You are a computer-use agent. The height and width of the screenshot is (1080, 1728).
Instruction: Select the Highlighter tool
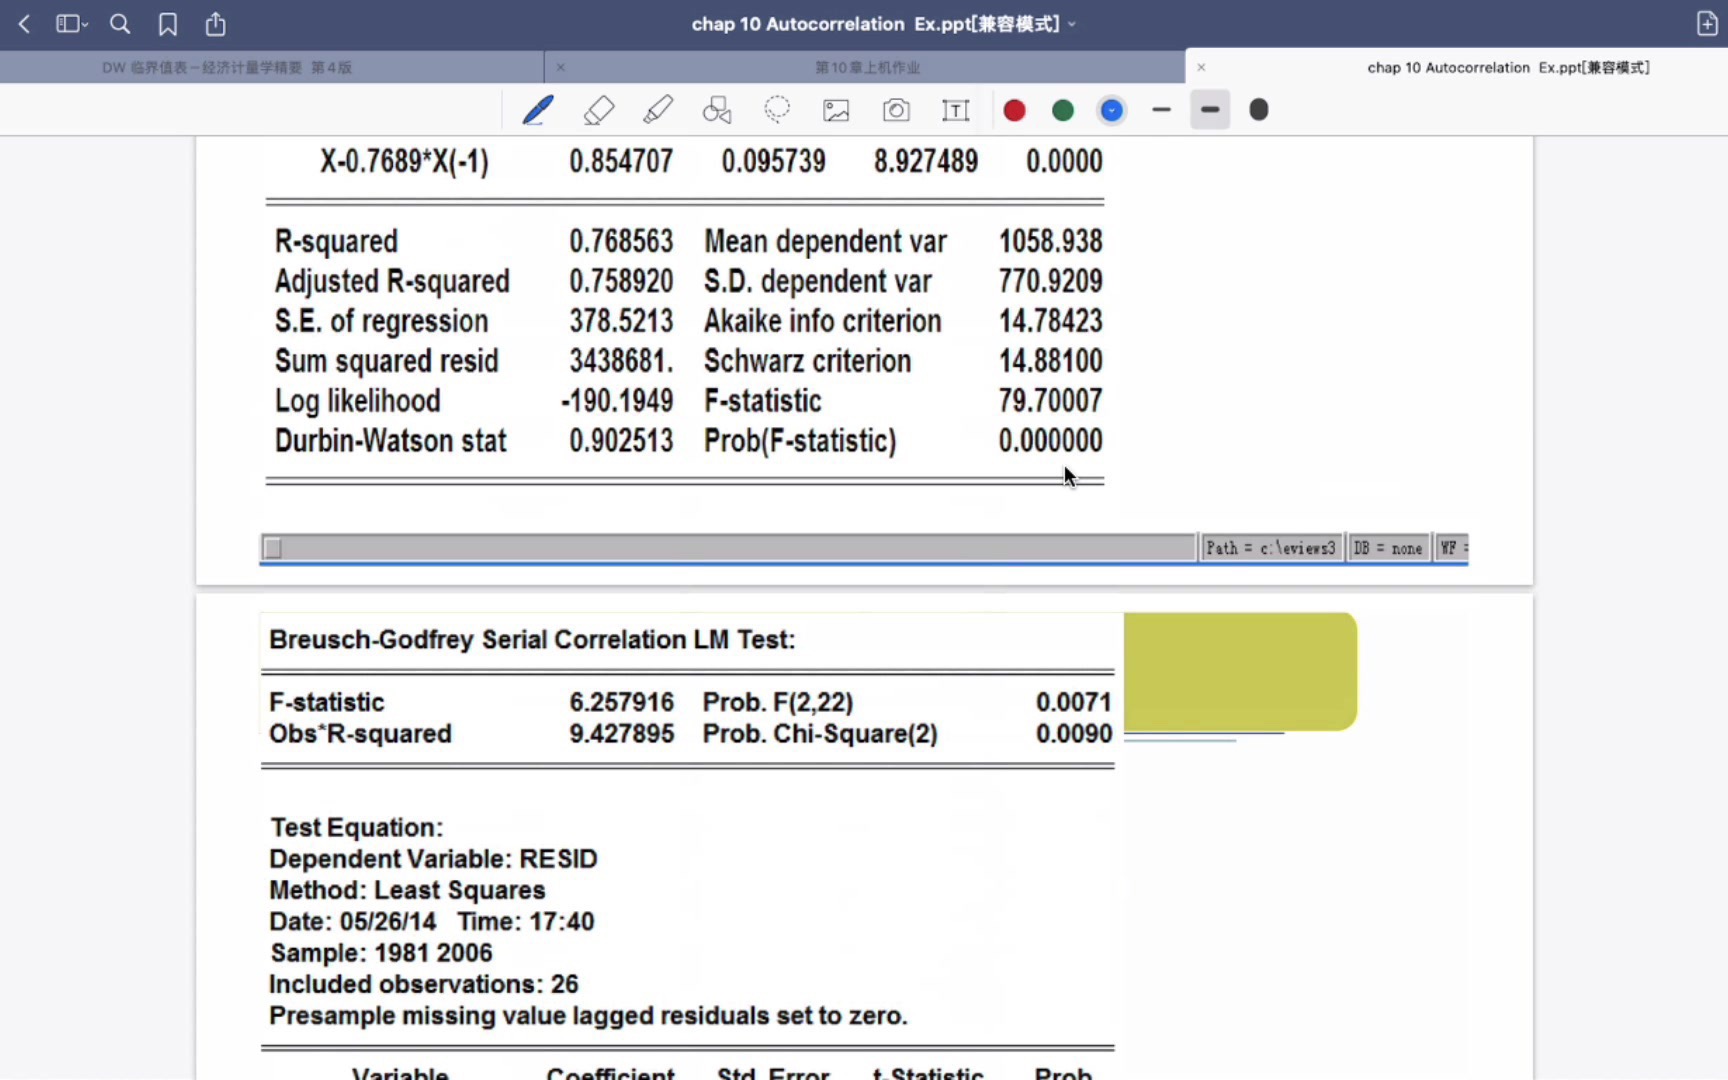tap(658, 110)
